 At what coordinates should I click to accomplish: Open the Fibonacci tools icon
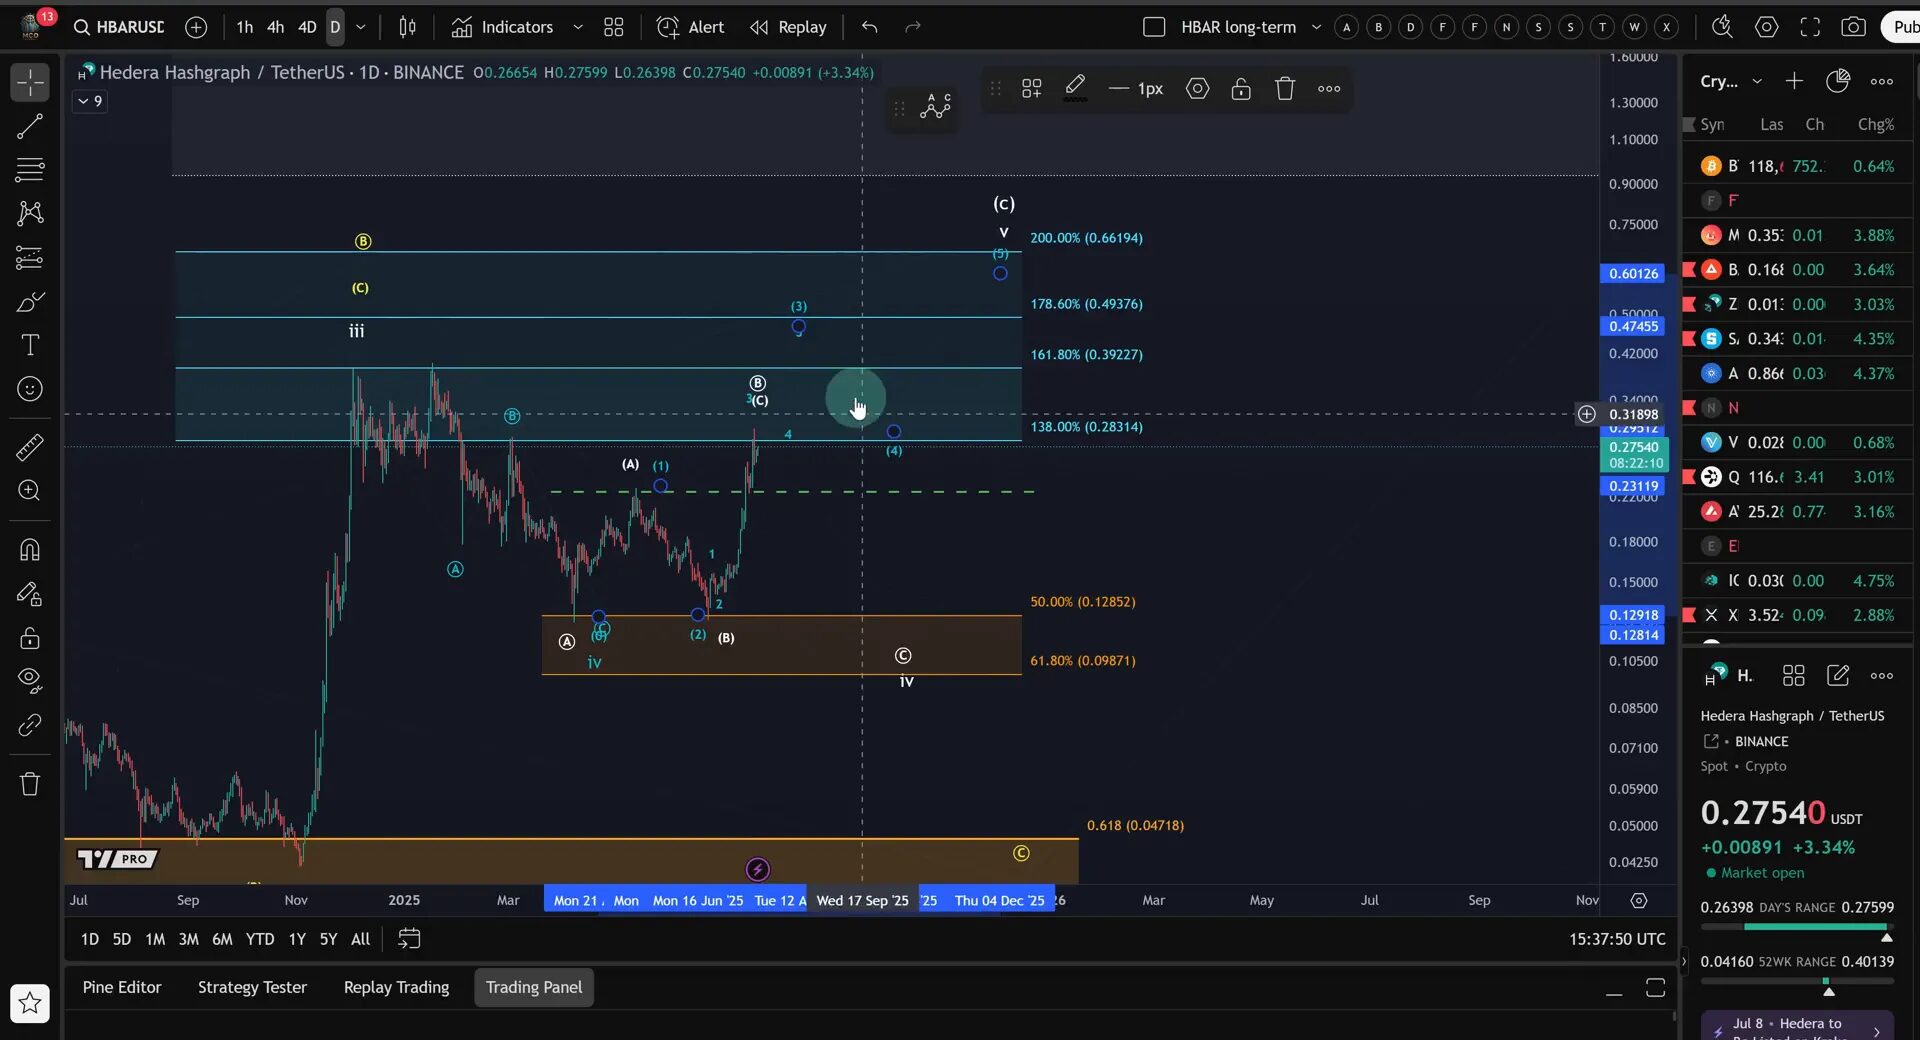[30, 170]
